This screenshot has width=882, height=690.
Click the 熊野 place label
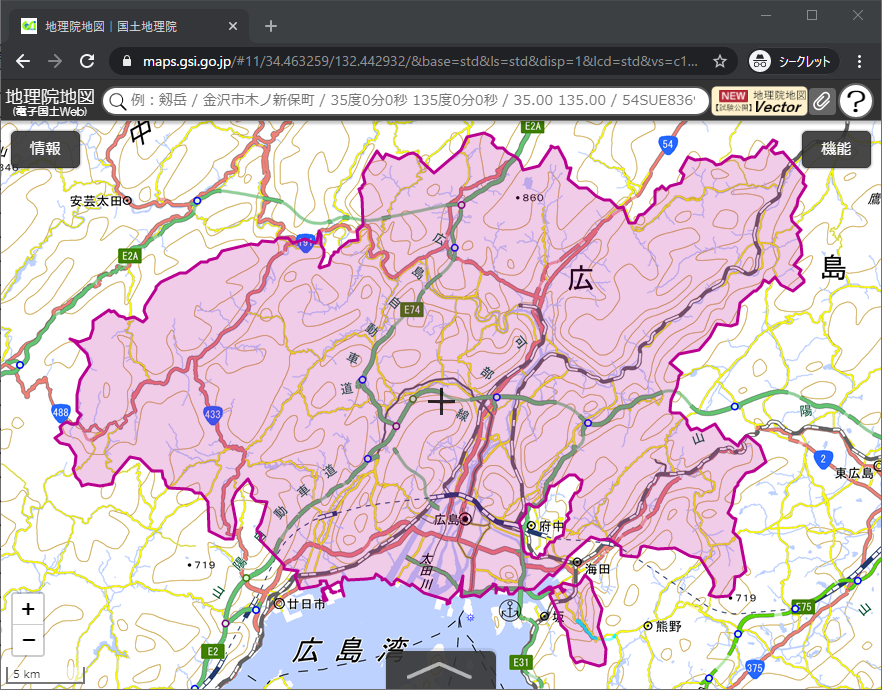pos(669,626)
